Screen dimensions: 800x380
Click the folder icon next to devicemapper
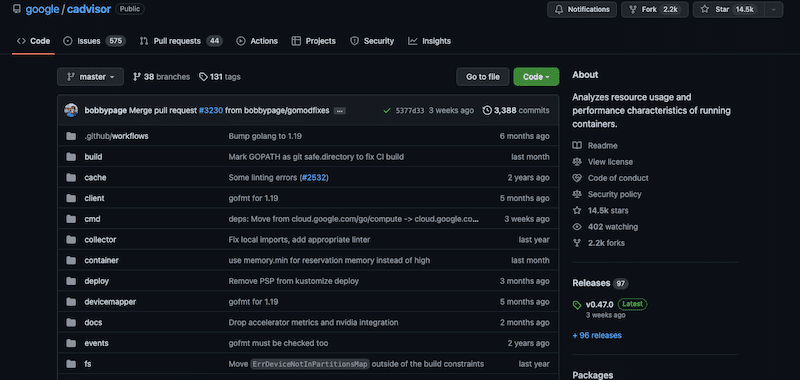71,301
